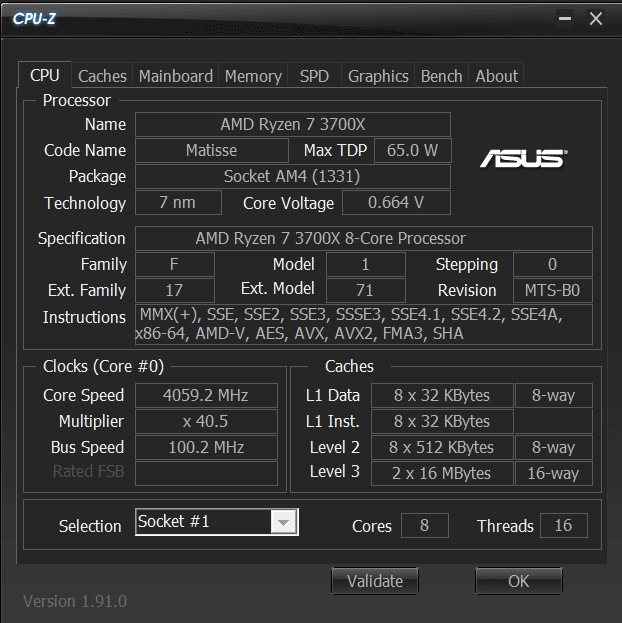
Task: Switch to the Caches tab
Action: click(x=102, y=76)
